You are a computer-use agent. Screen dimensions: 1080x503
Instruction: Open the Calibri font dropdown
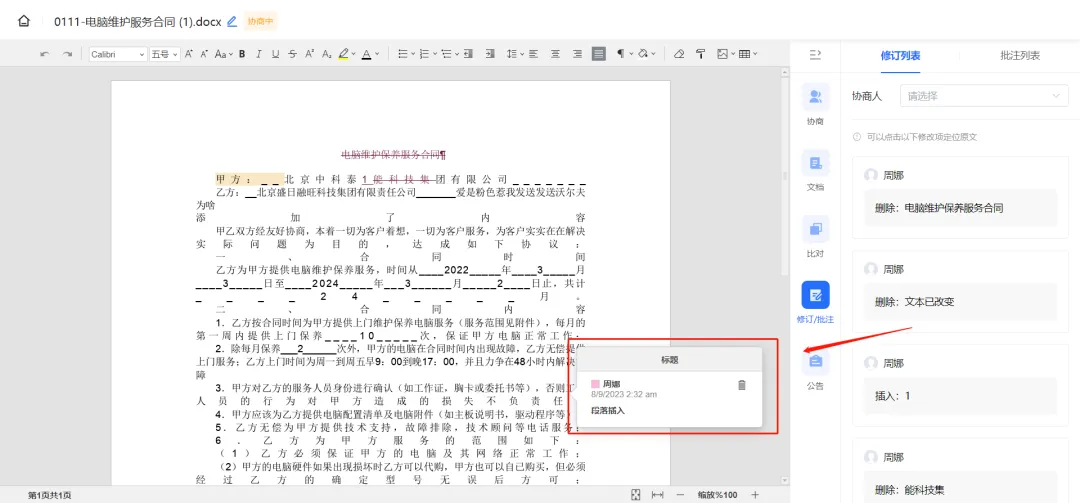(118, 54)
